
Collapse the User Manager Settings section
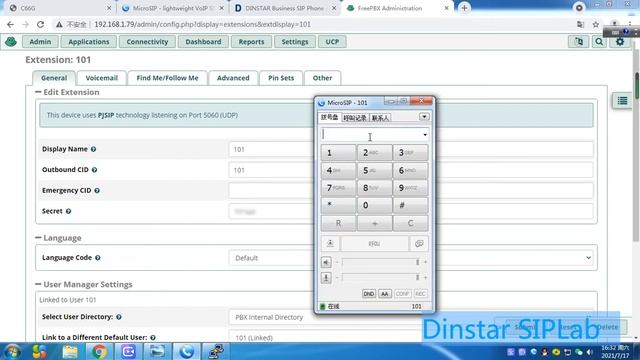pyautogui.click(x=38, y=284)
